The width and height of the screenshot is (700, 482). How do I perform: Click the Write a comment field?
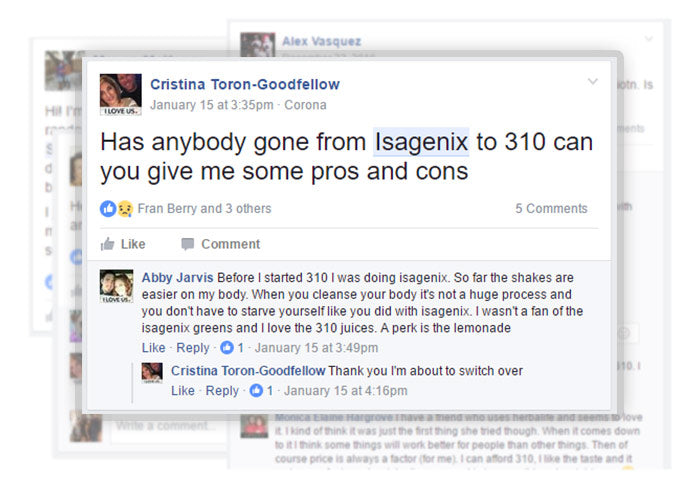click(x=167, y=426)
